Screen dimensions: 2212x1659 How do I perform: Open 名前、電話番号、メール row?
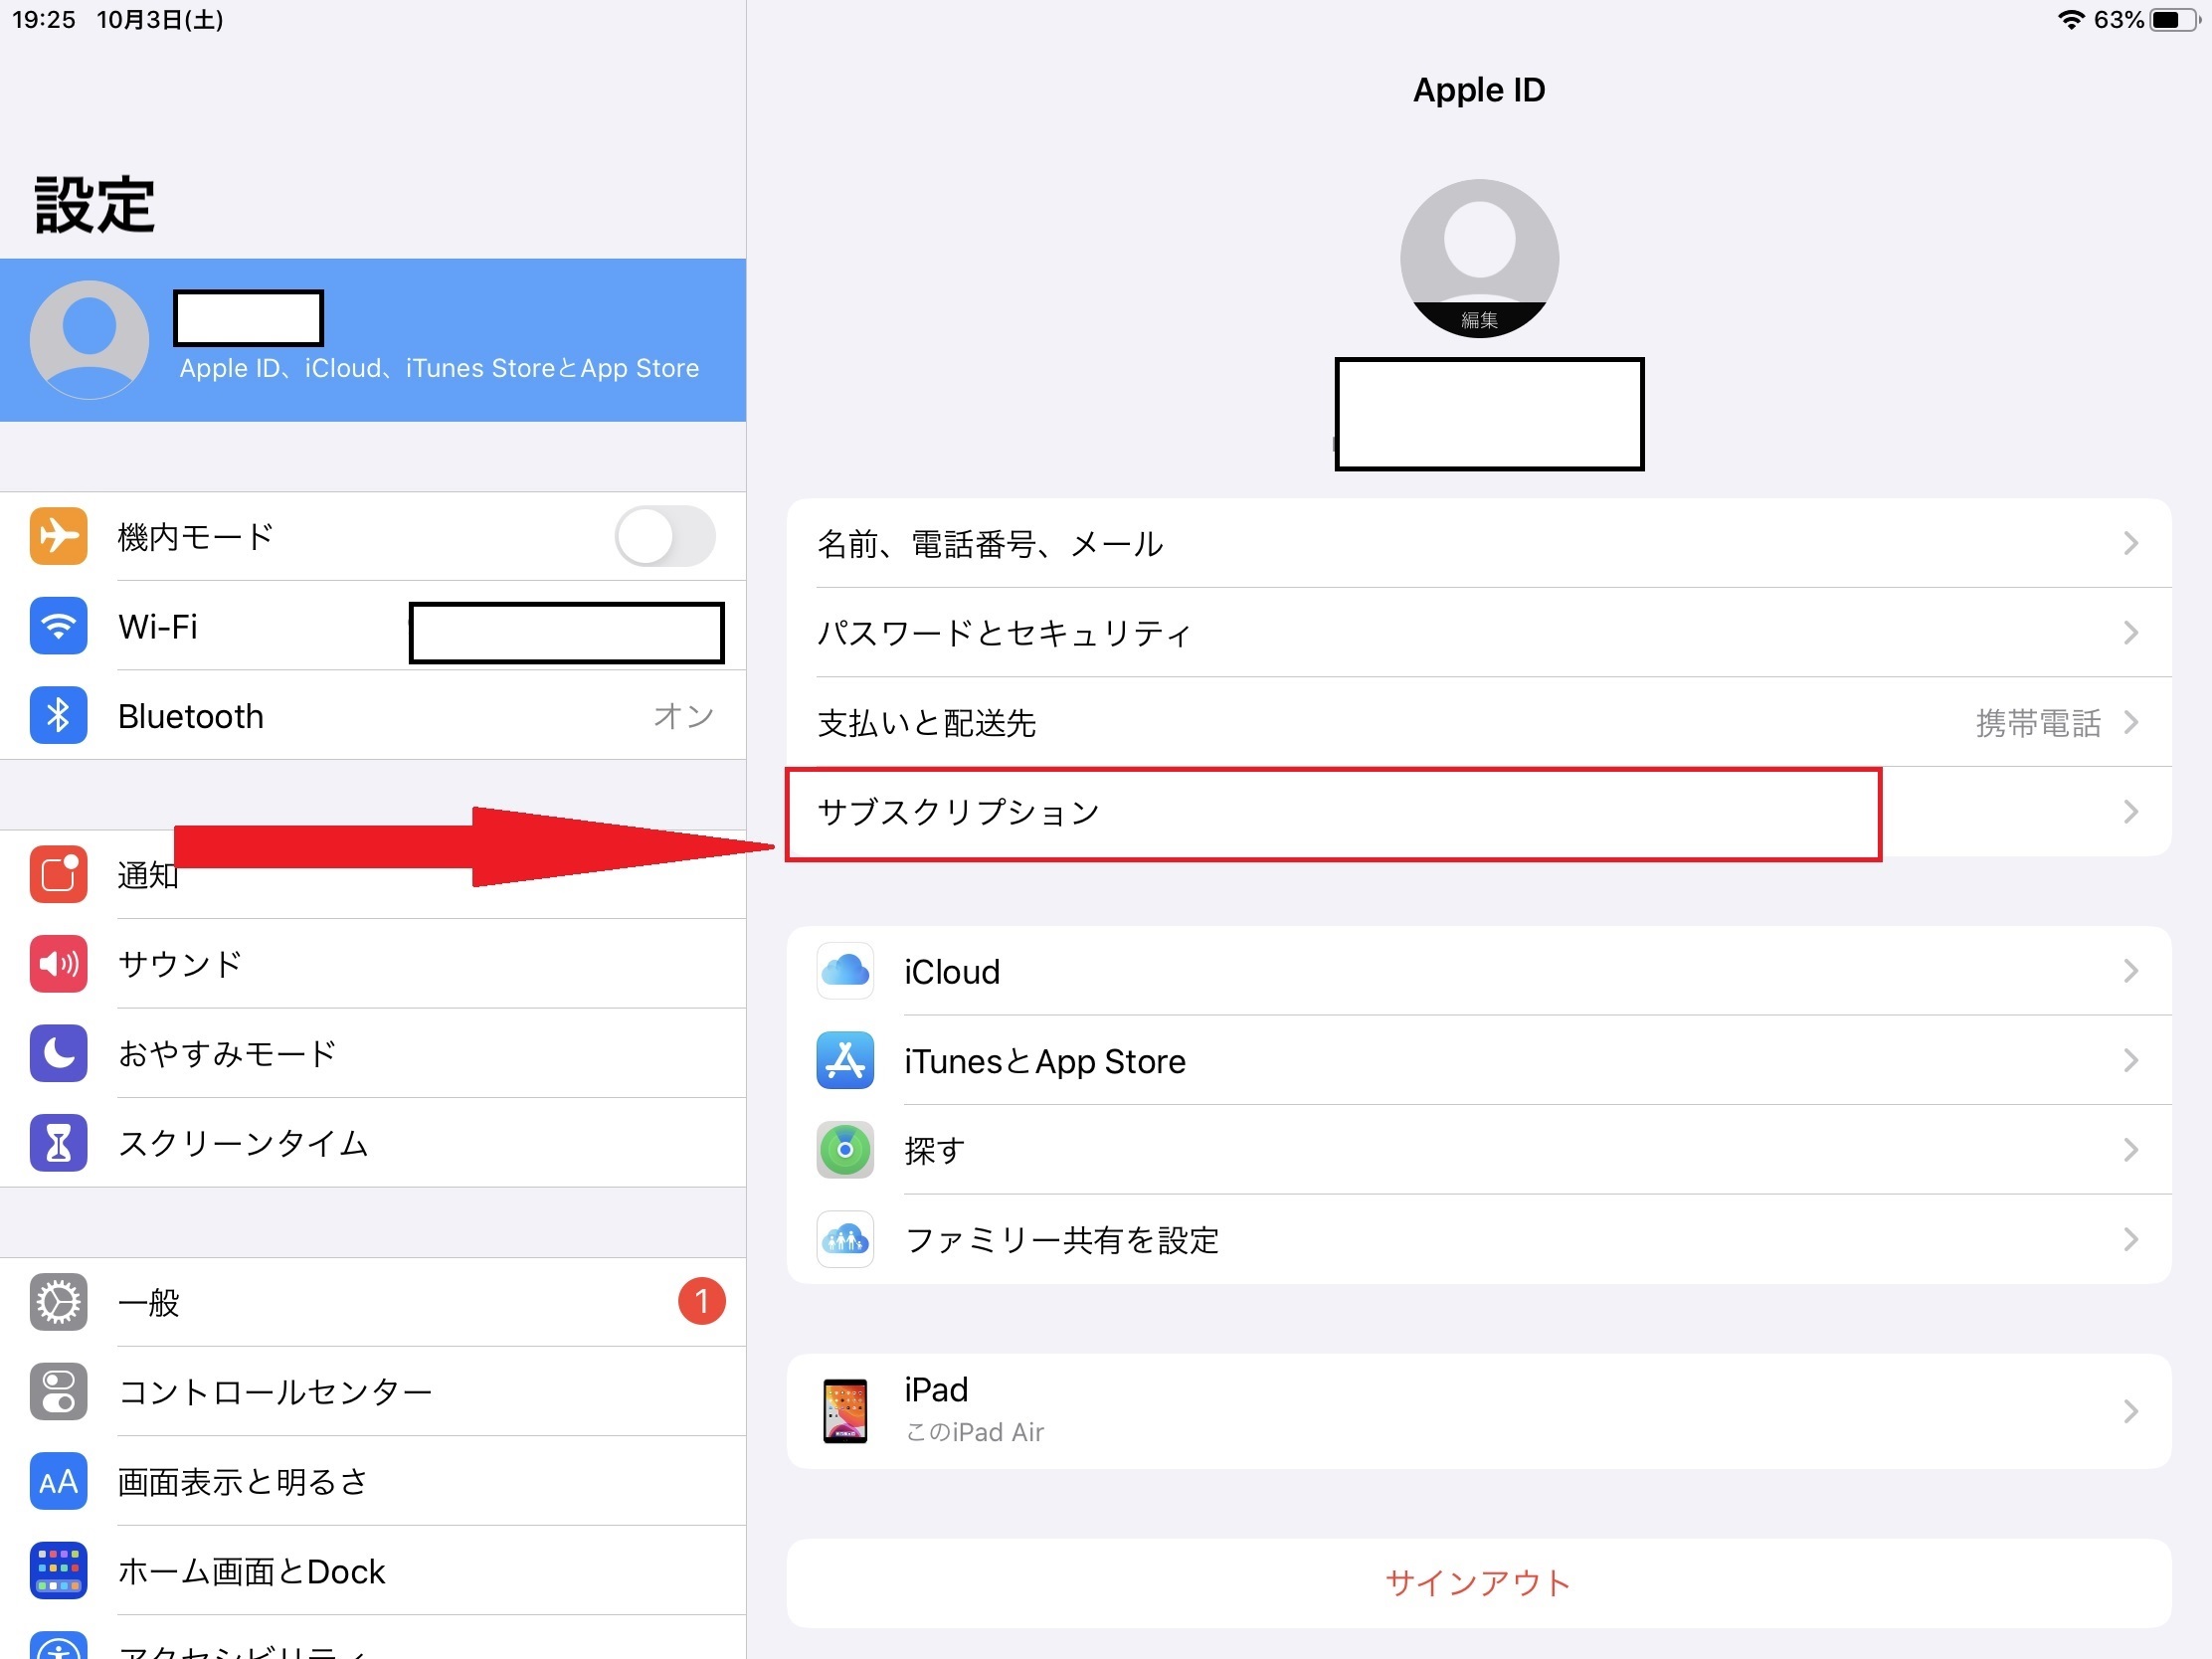1478,543
